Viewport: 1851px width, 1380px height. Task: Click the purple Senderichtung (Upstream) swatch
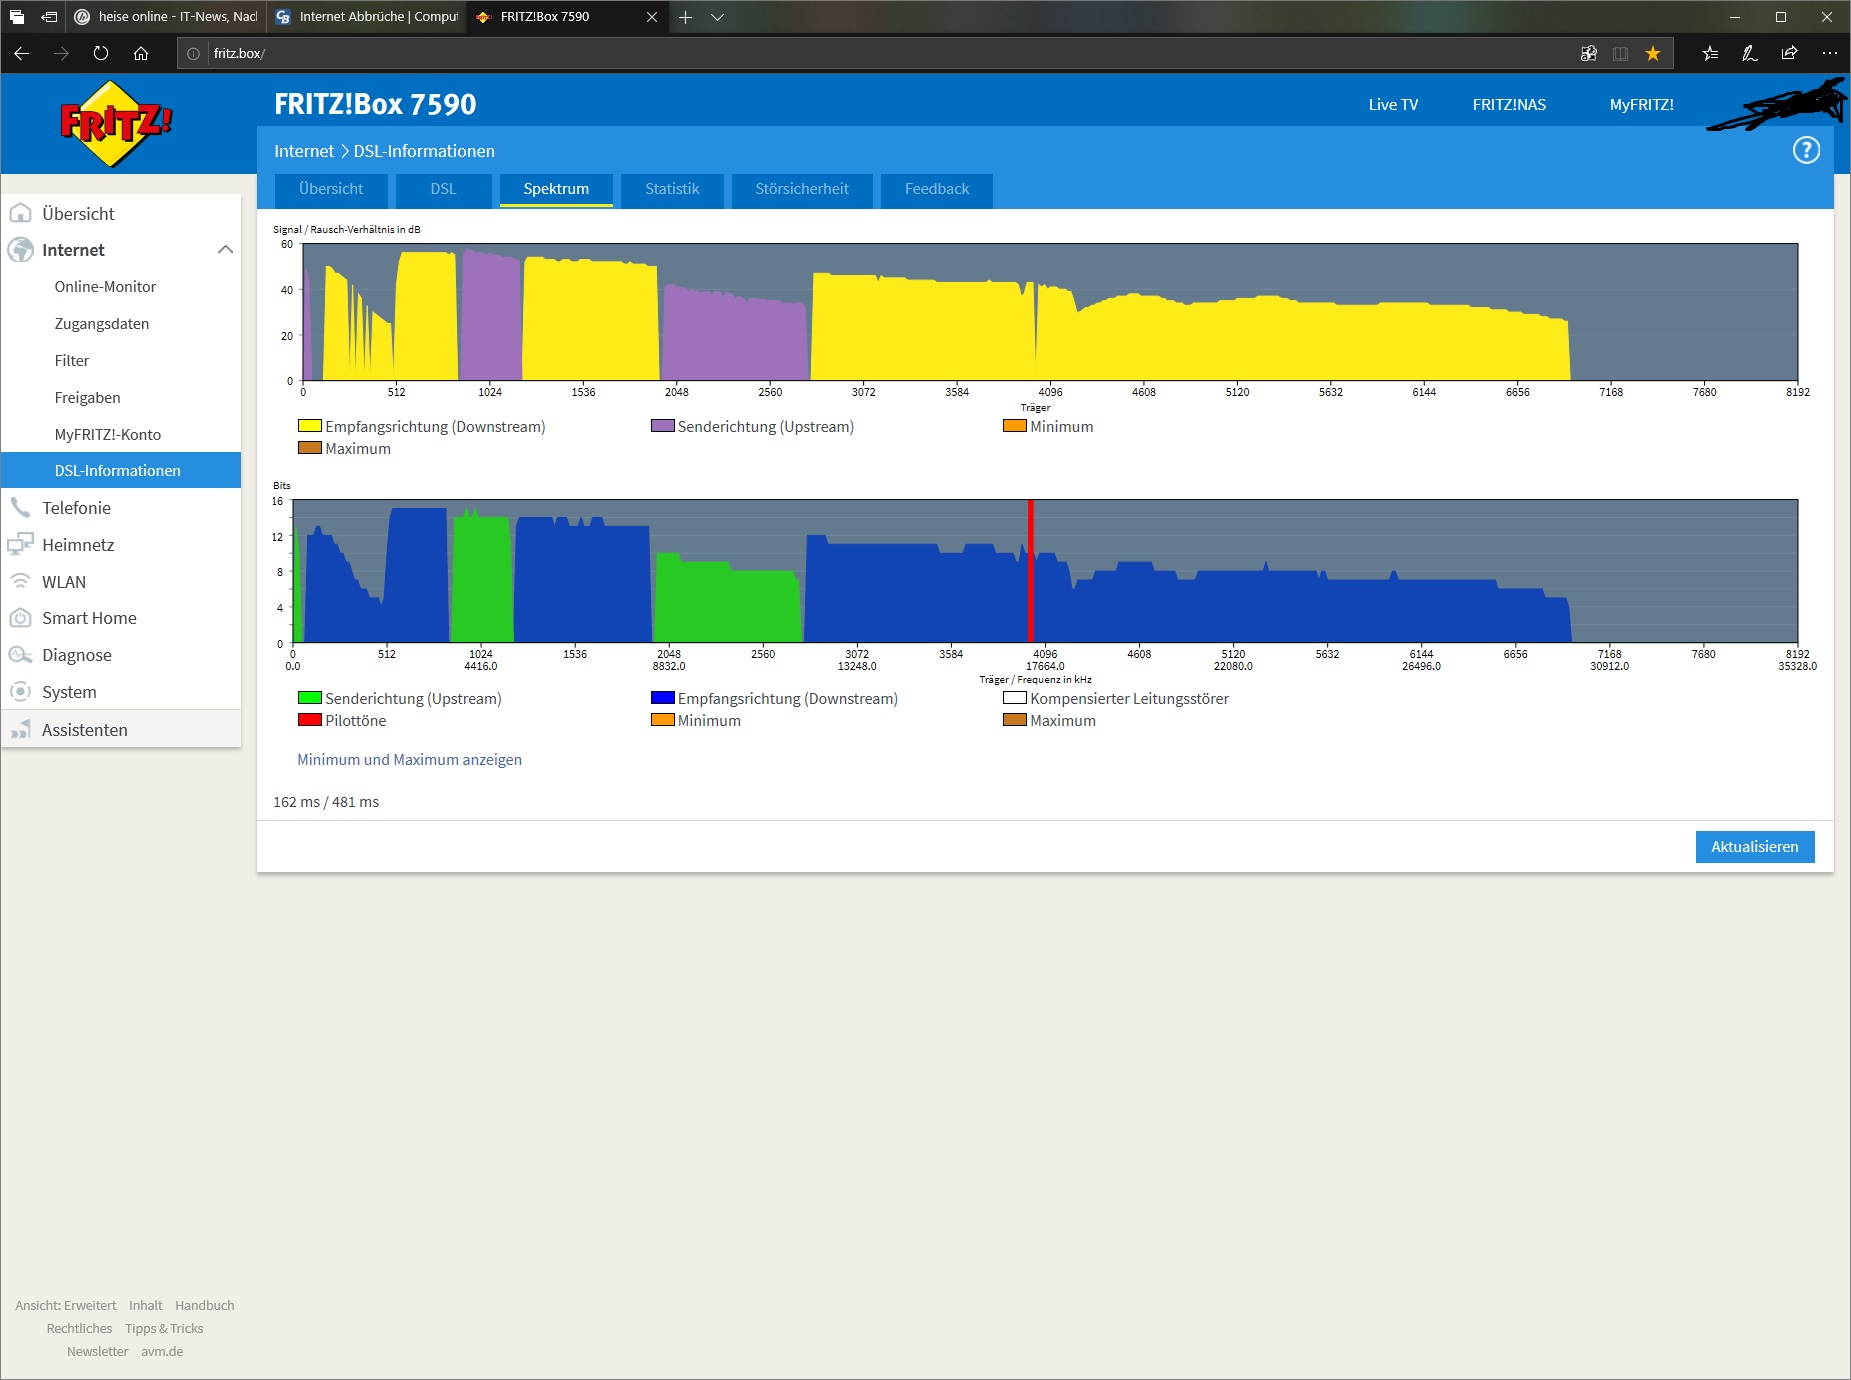click(662, 426)
